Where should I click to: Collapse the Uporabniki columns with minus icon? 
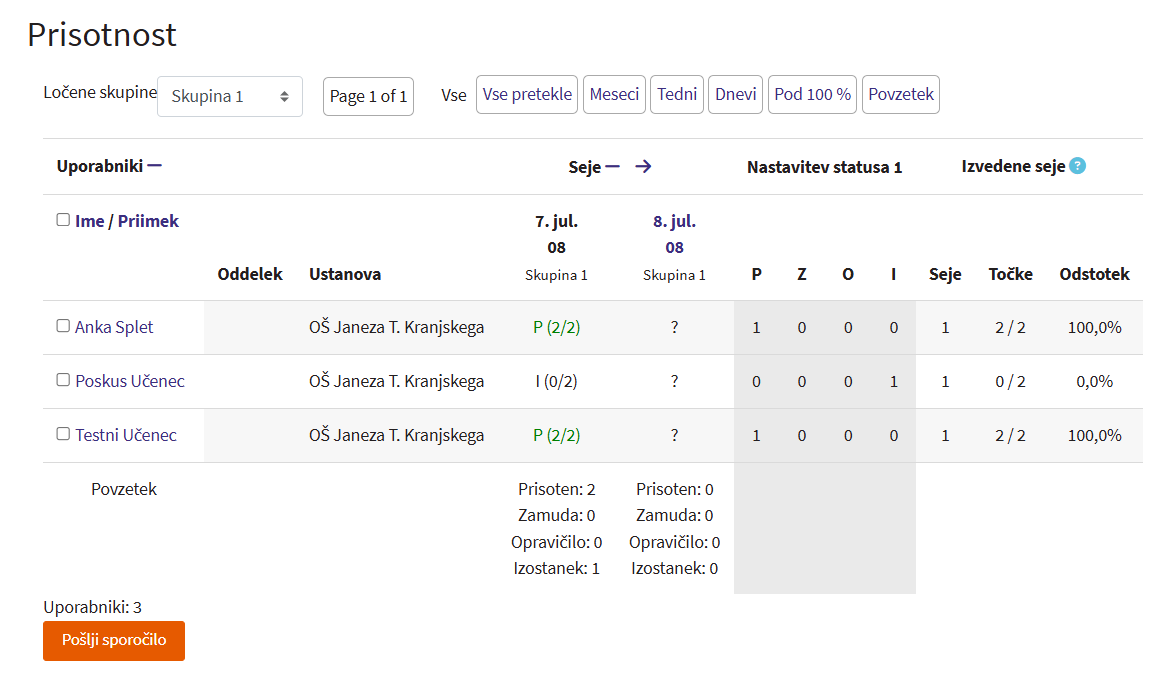[154, 166]
